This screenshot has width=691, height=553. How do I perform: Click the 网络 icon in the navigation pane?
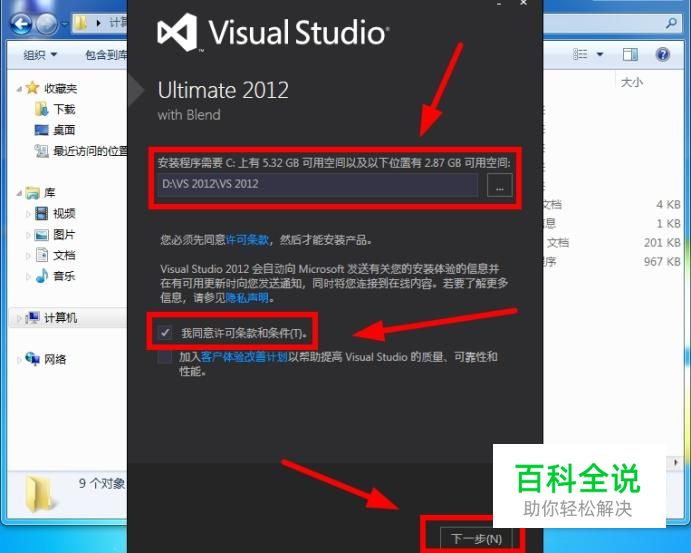pyautogui.click(x=32, y=359)
